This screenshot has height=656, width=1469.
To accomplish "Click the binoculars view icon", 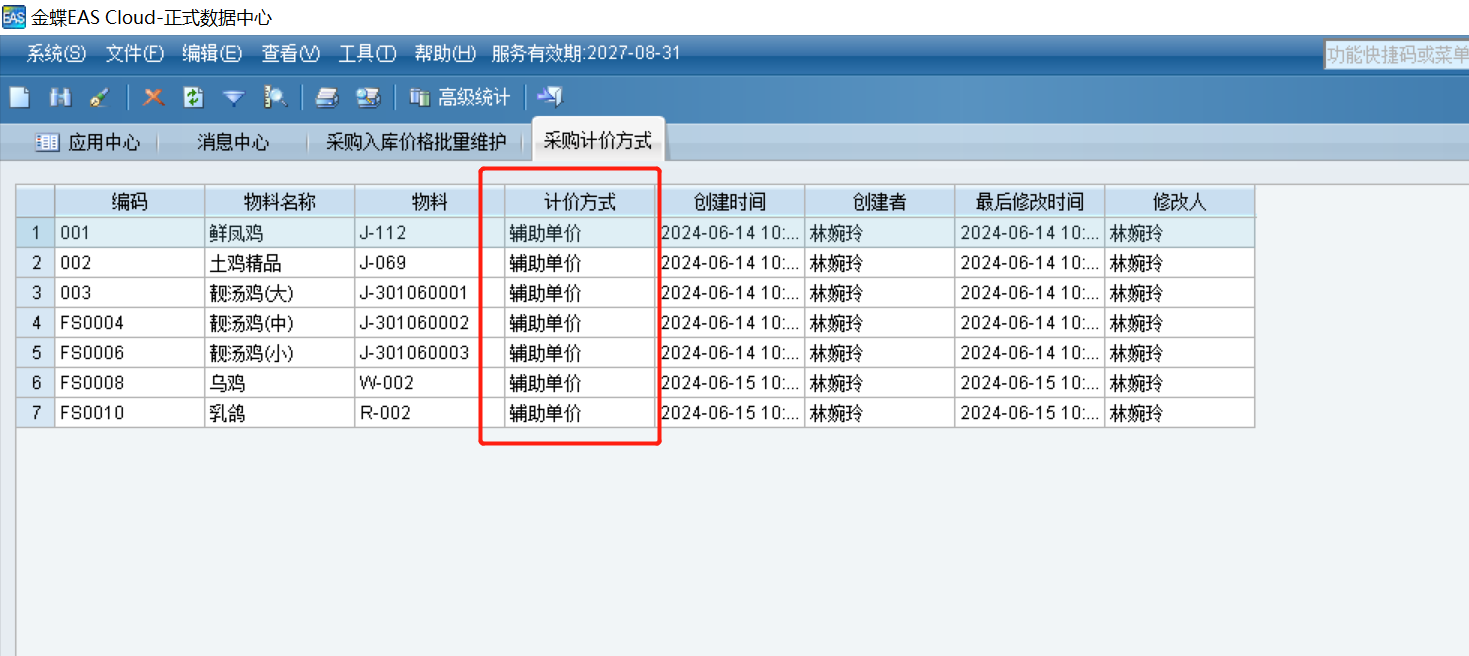I will click(61, 97).
